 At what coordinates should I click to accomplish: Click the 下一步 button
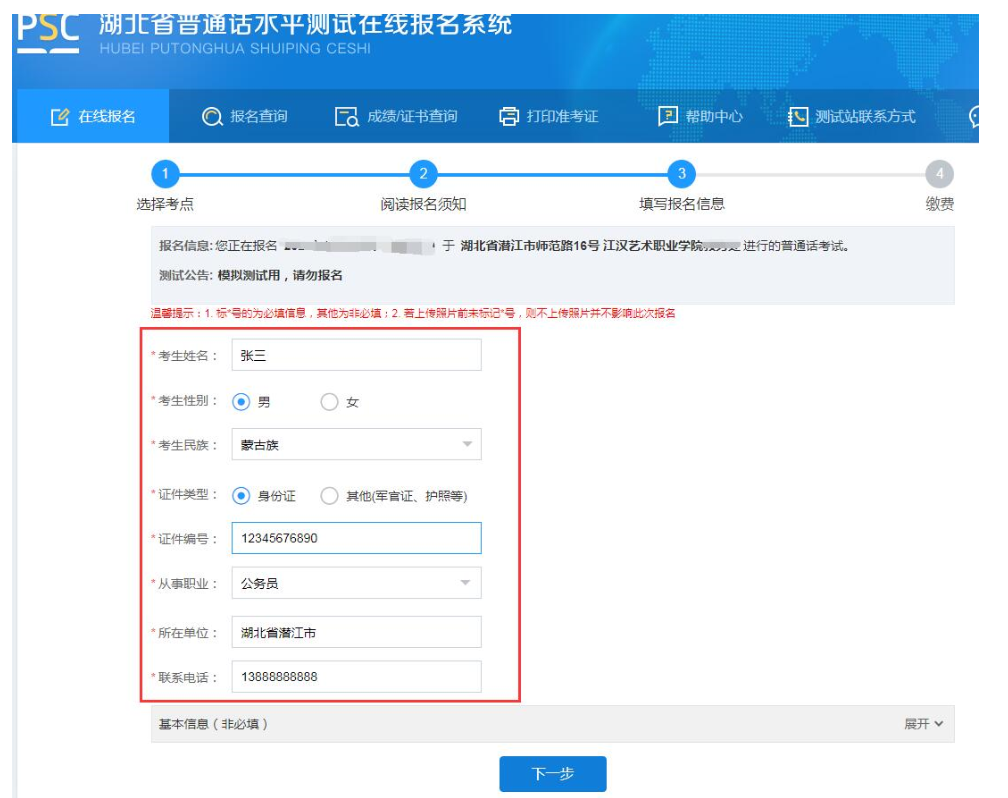point(553,774)
